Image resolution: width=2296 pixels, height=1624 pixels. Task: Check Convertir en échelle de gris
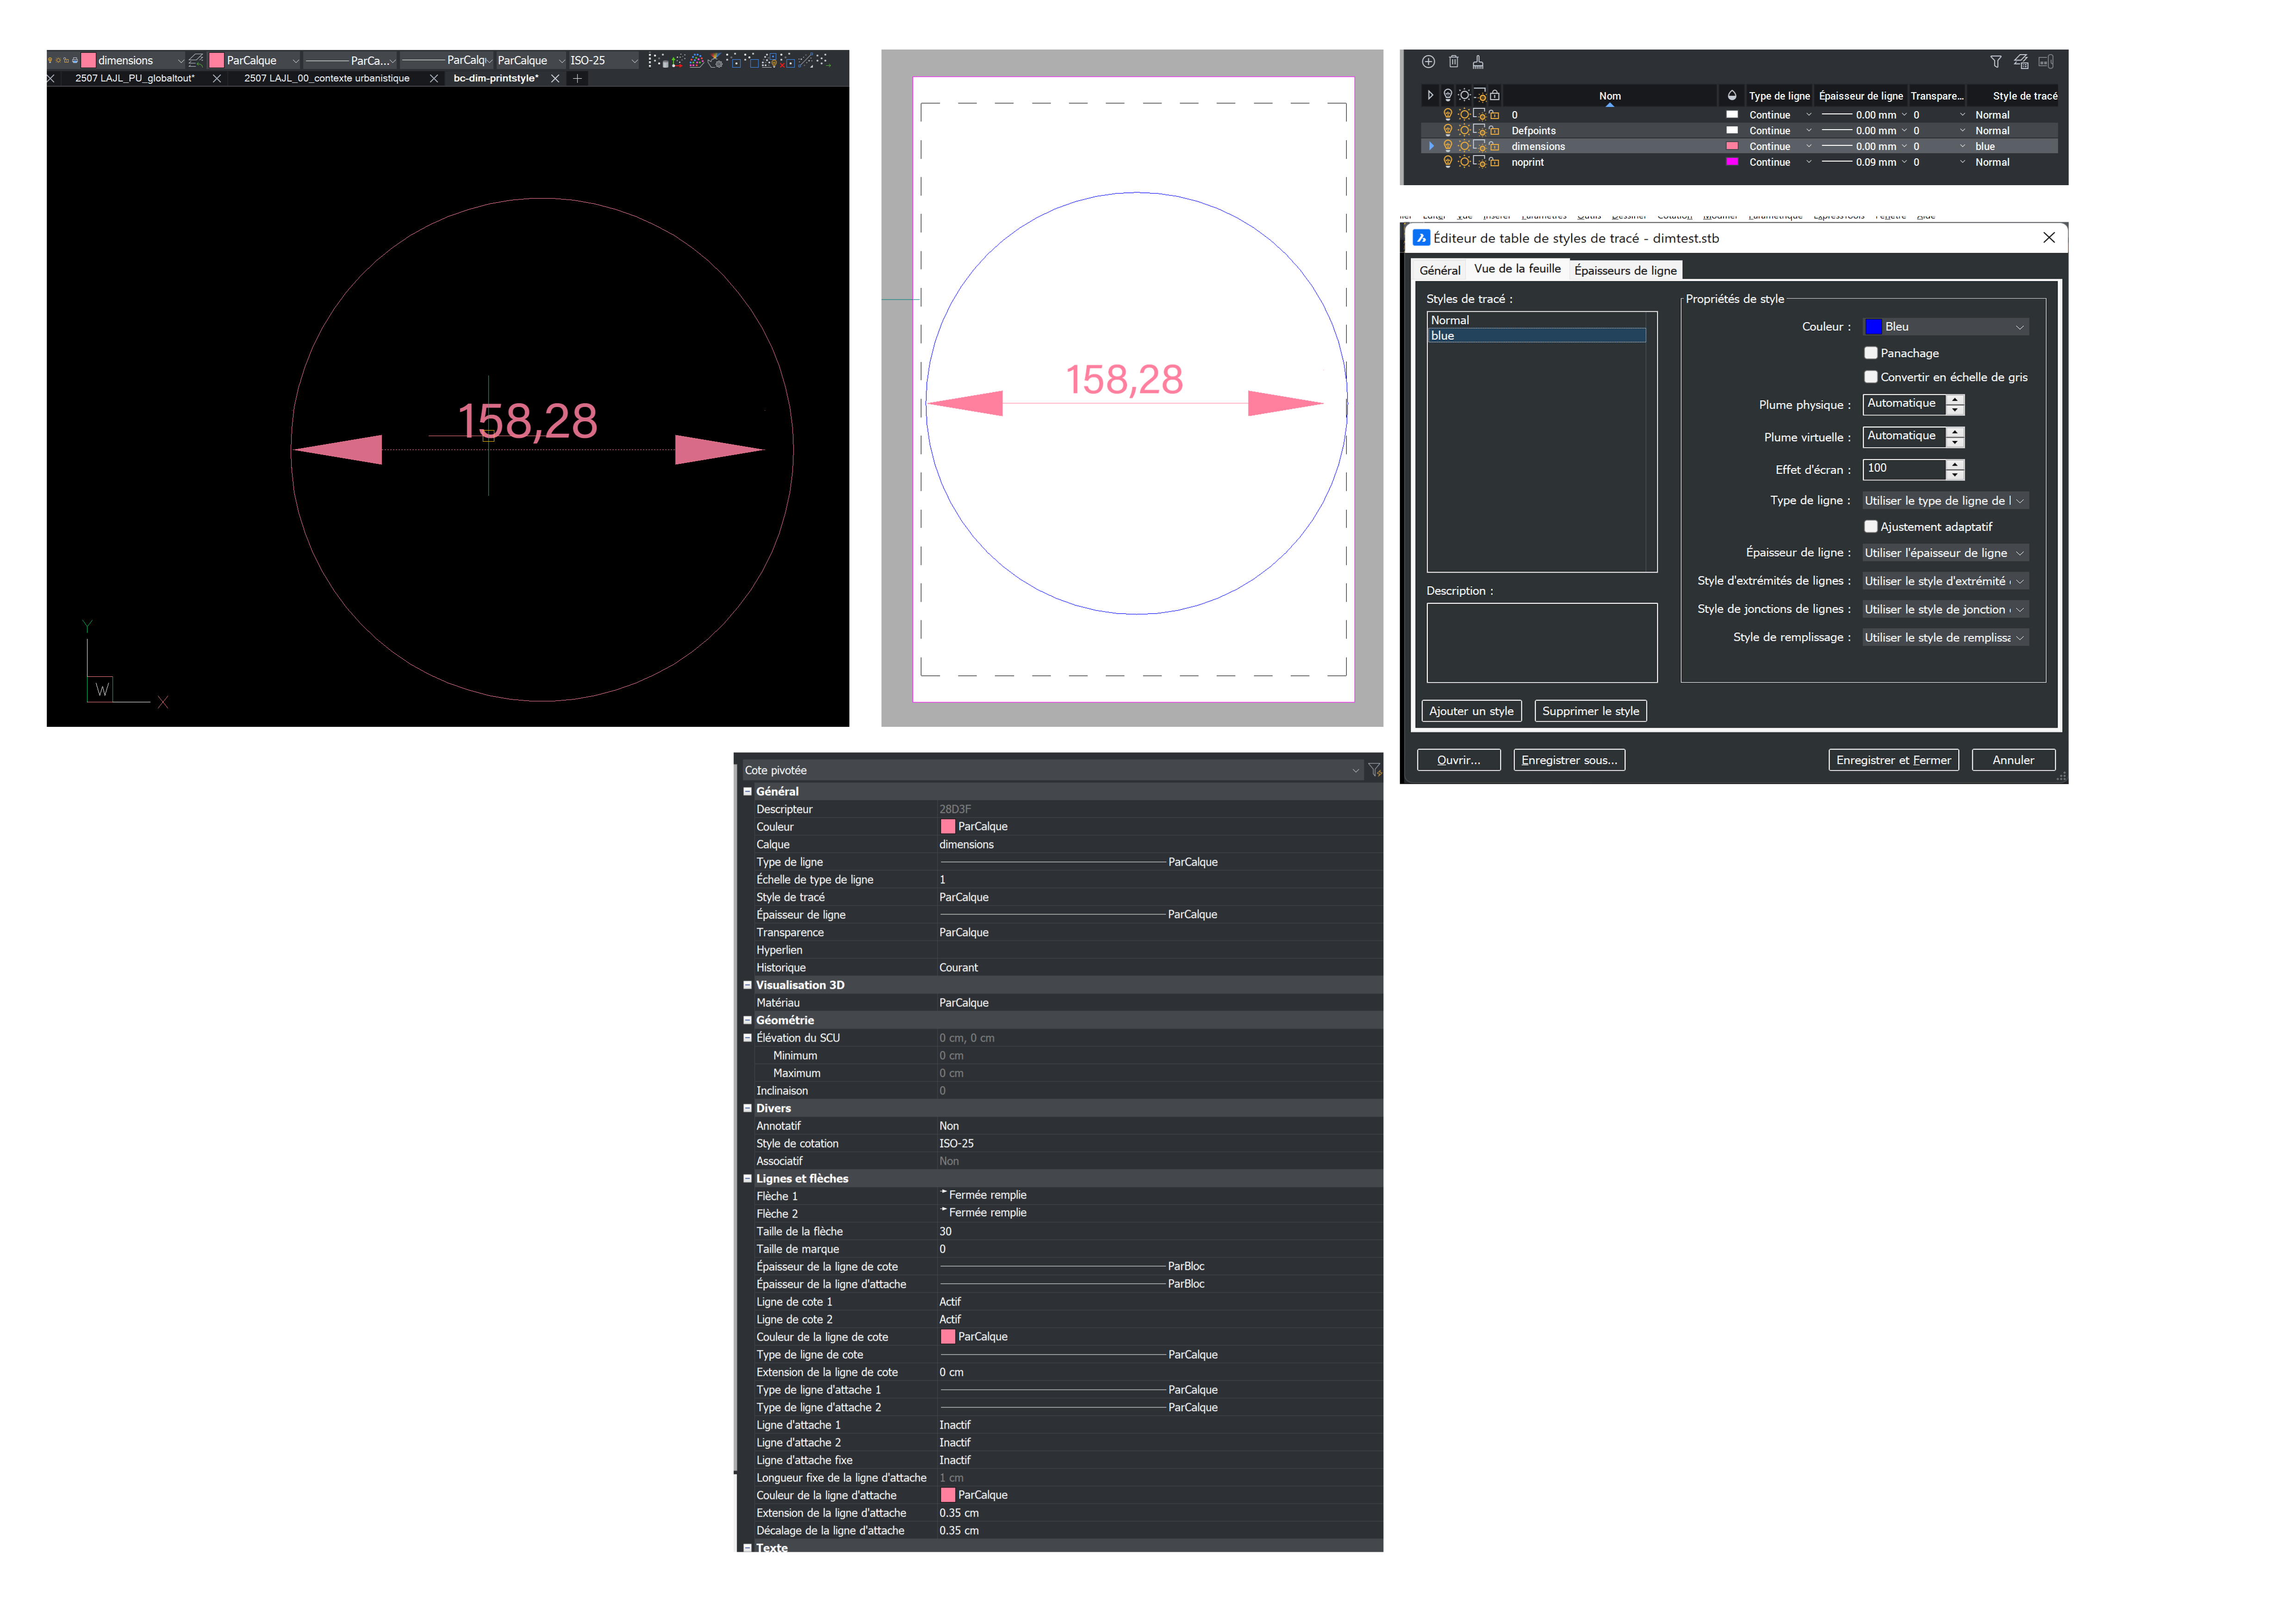1870,377
